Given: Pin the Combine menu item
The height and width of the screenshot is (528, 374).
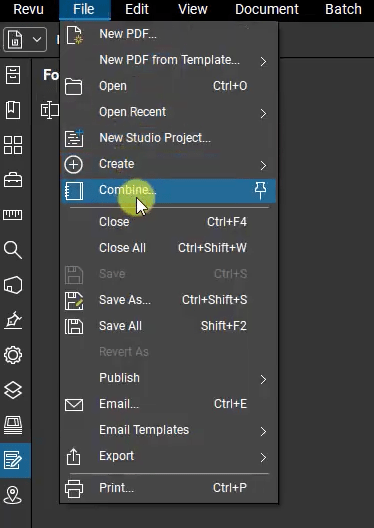Looking at the screenshot, I should click(260, 191).
